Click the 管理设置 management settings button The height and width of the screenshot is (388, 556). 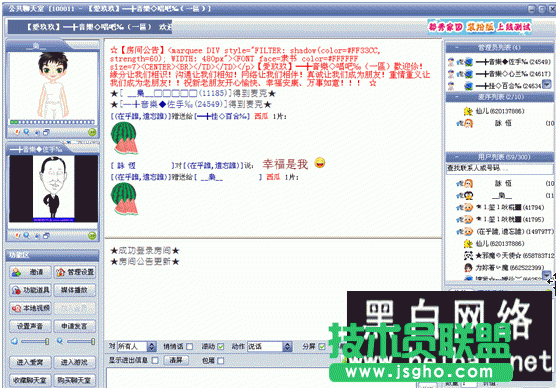(x=75, y=272)
